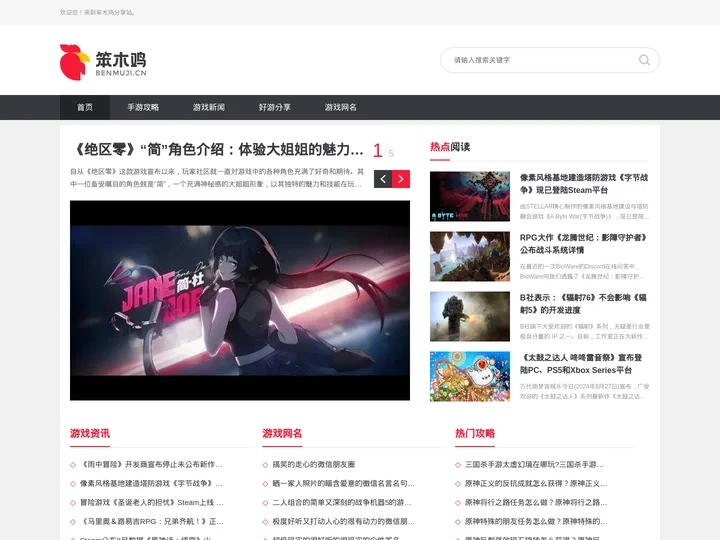
Task: Click the 太鼓之达人 article description text
Action: click(x=584, y=391)
